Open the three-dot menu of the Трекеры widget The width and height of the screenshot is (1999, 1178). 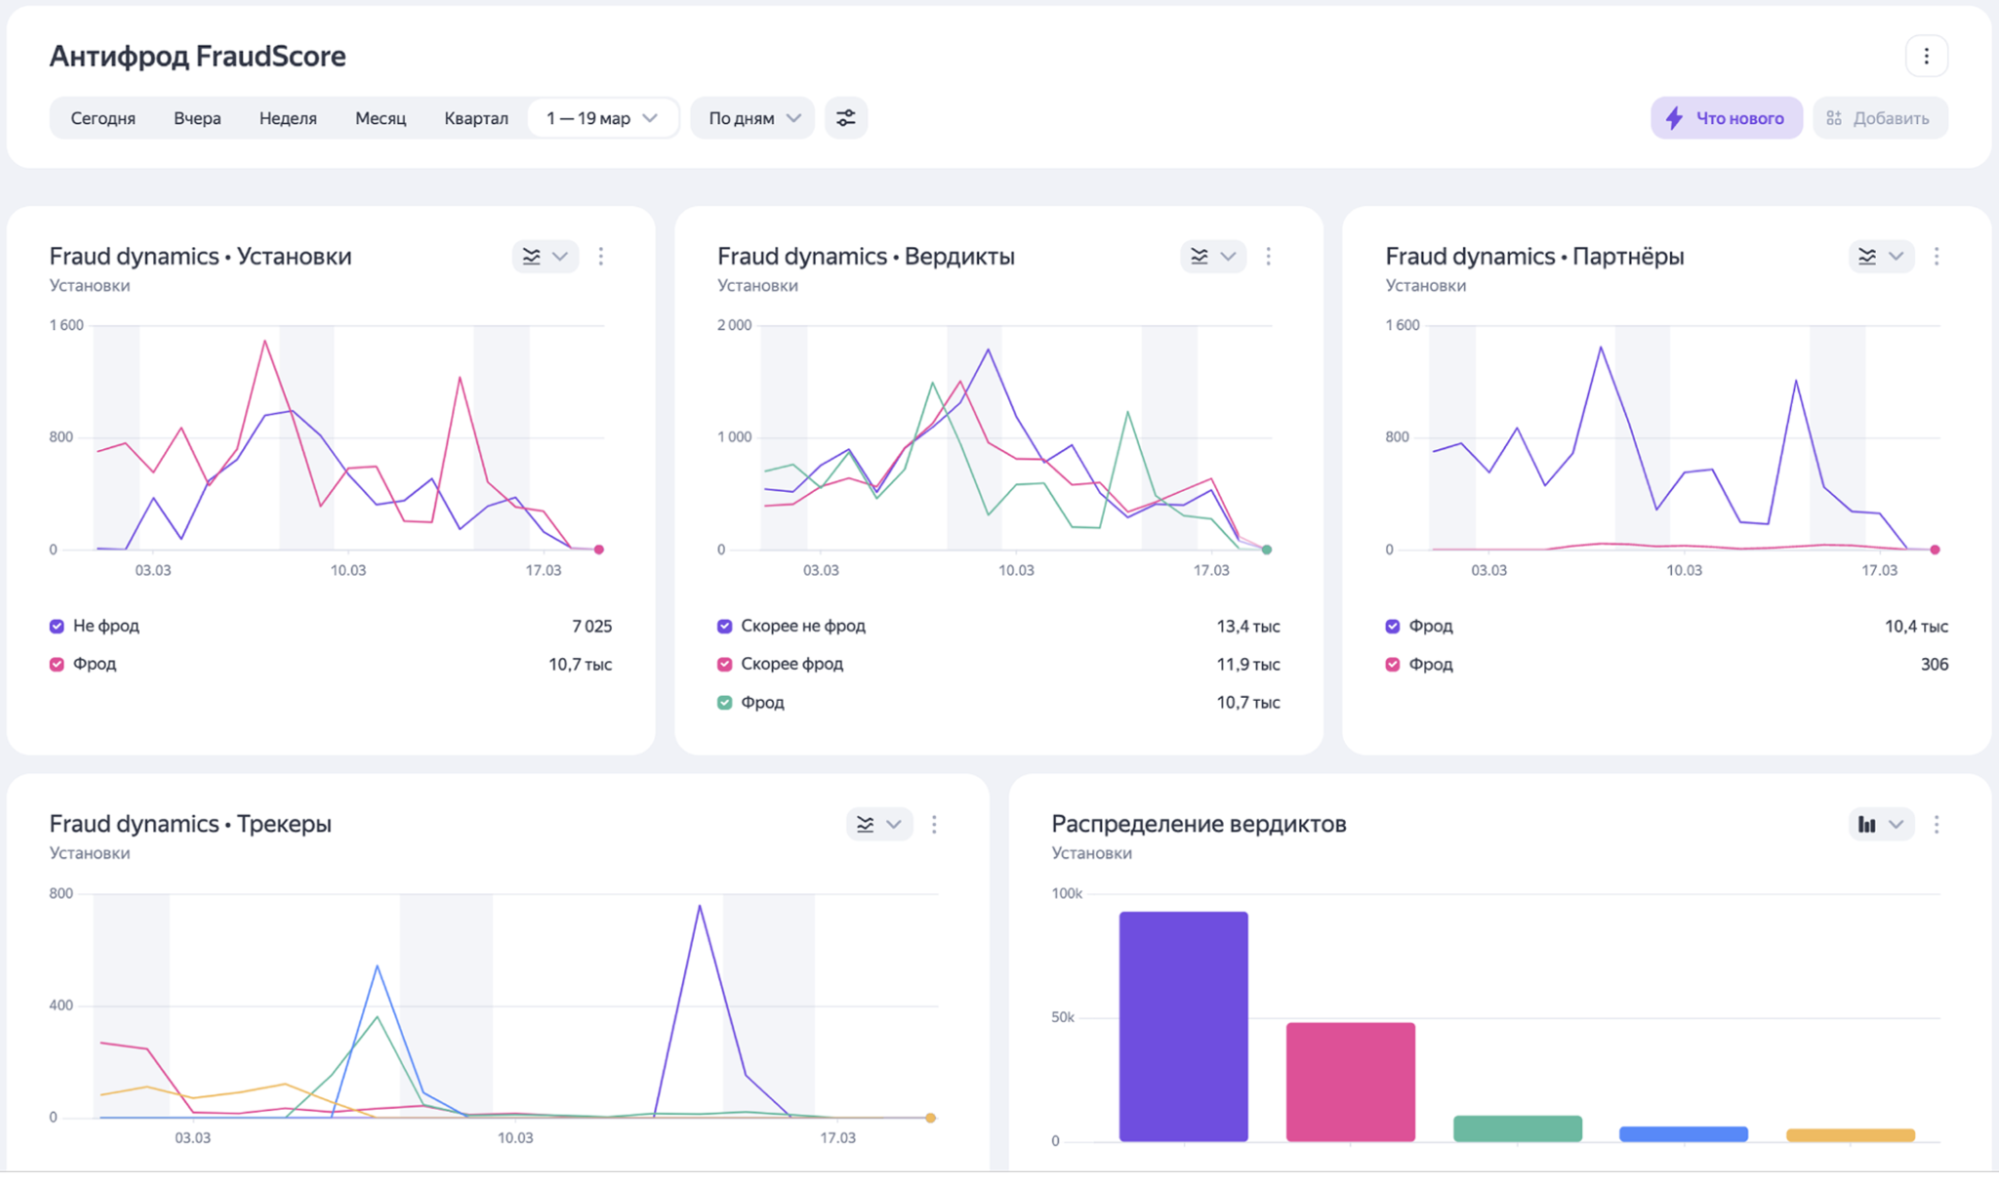(934, 825)
